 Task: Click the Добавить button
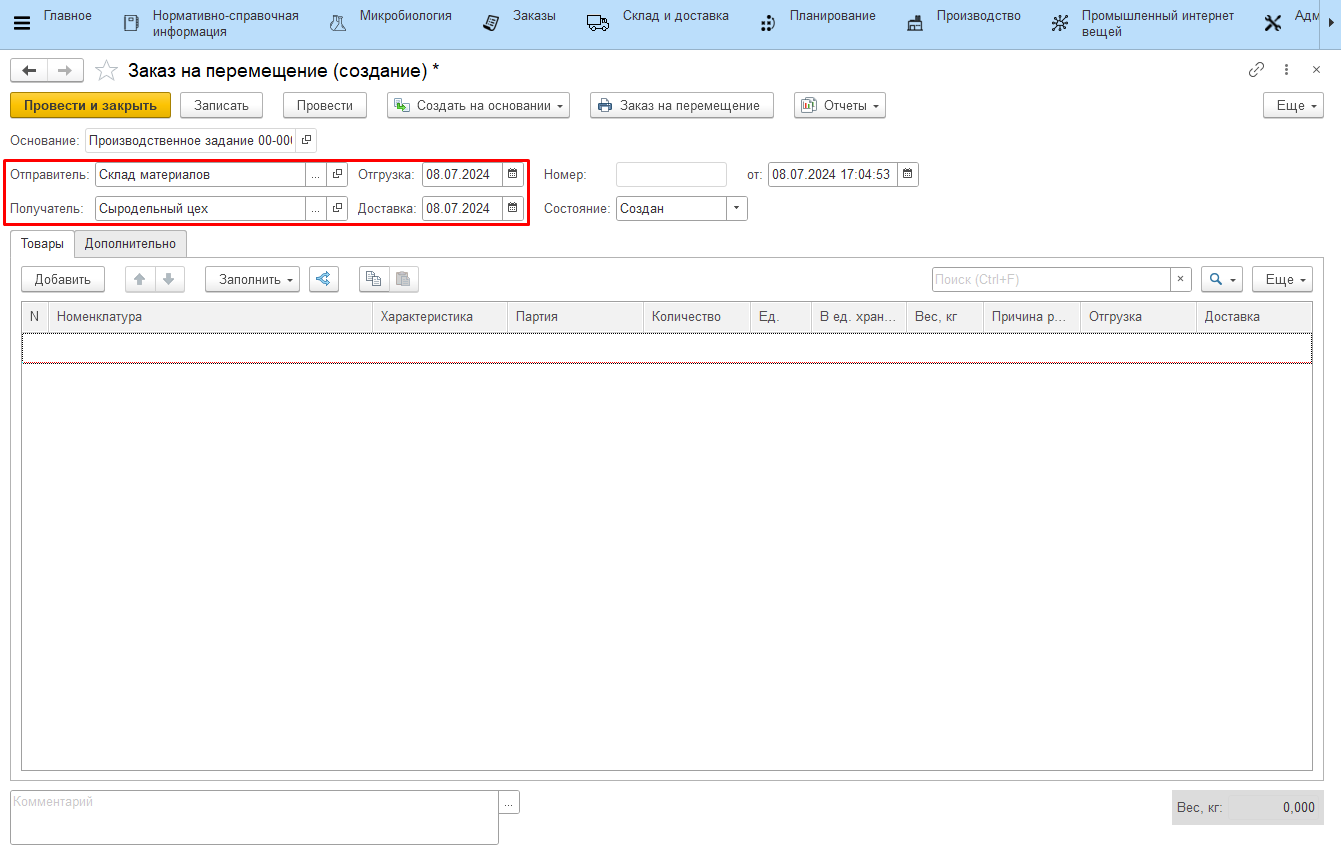63,280
